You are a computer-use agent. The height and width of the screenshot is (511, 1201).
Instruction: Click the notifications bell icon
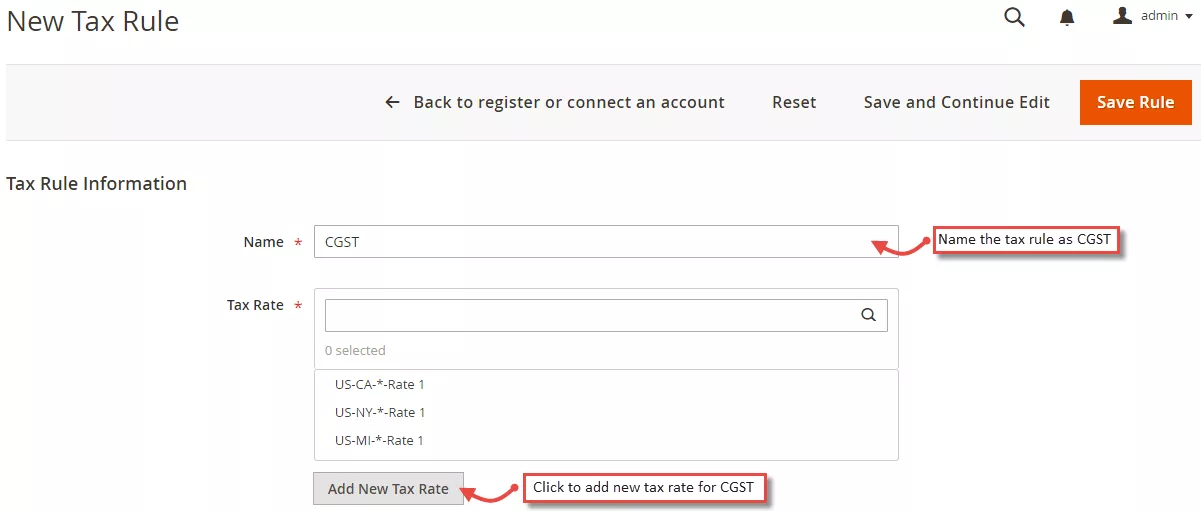[x=1068, y=17]
